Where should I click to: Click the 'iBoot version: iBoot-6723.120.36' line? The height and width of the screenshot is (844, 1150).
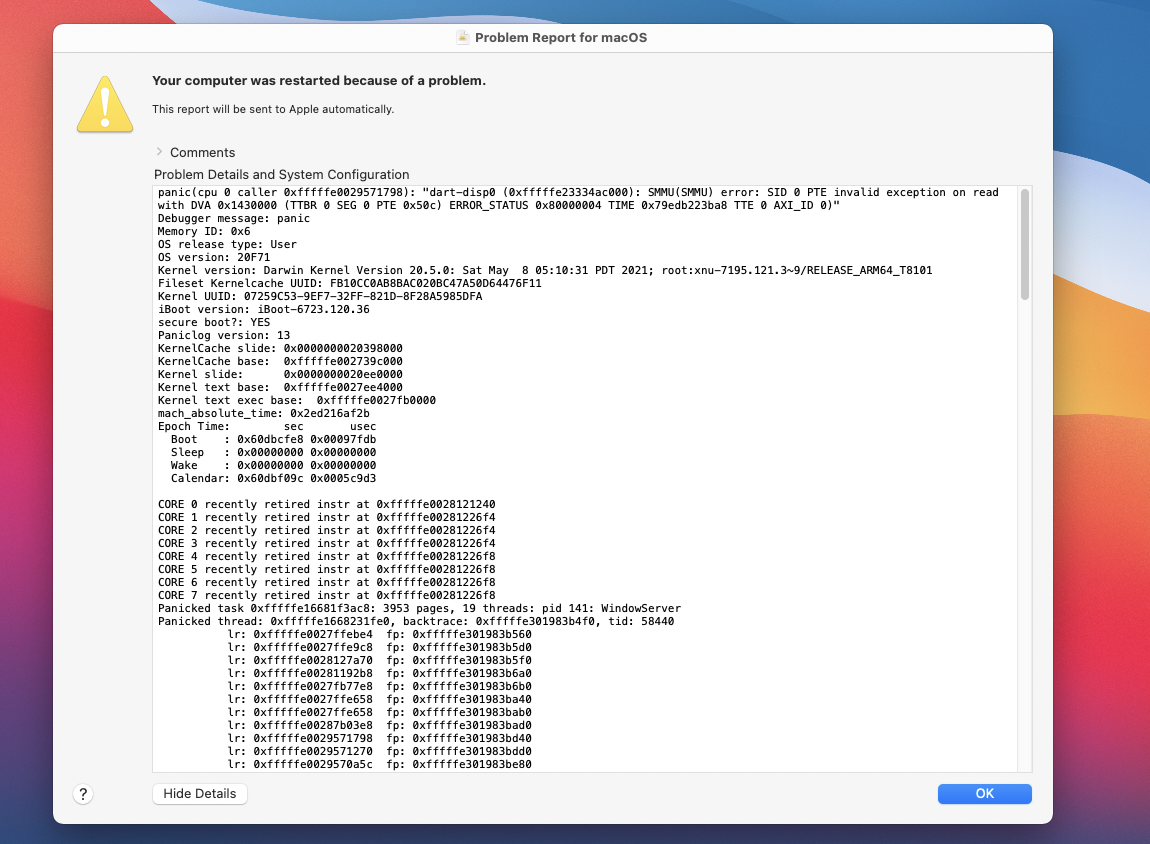pos(264,309)
